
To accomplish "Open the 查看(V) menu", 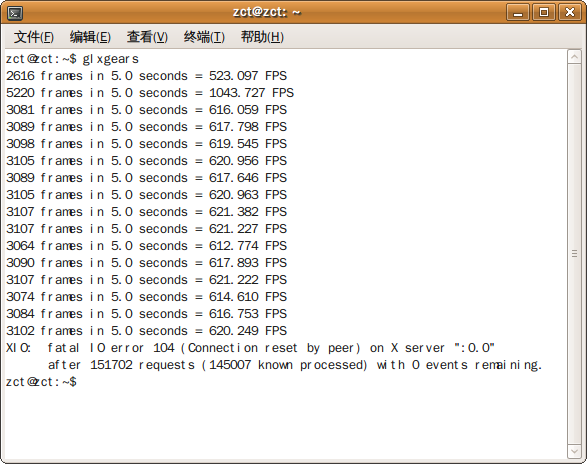I will coord(147,37).
